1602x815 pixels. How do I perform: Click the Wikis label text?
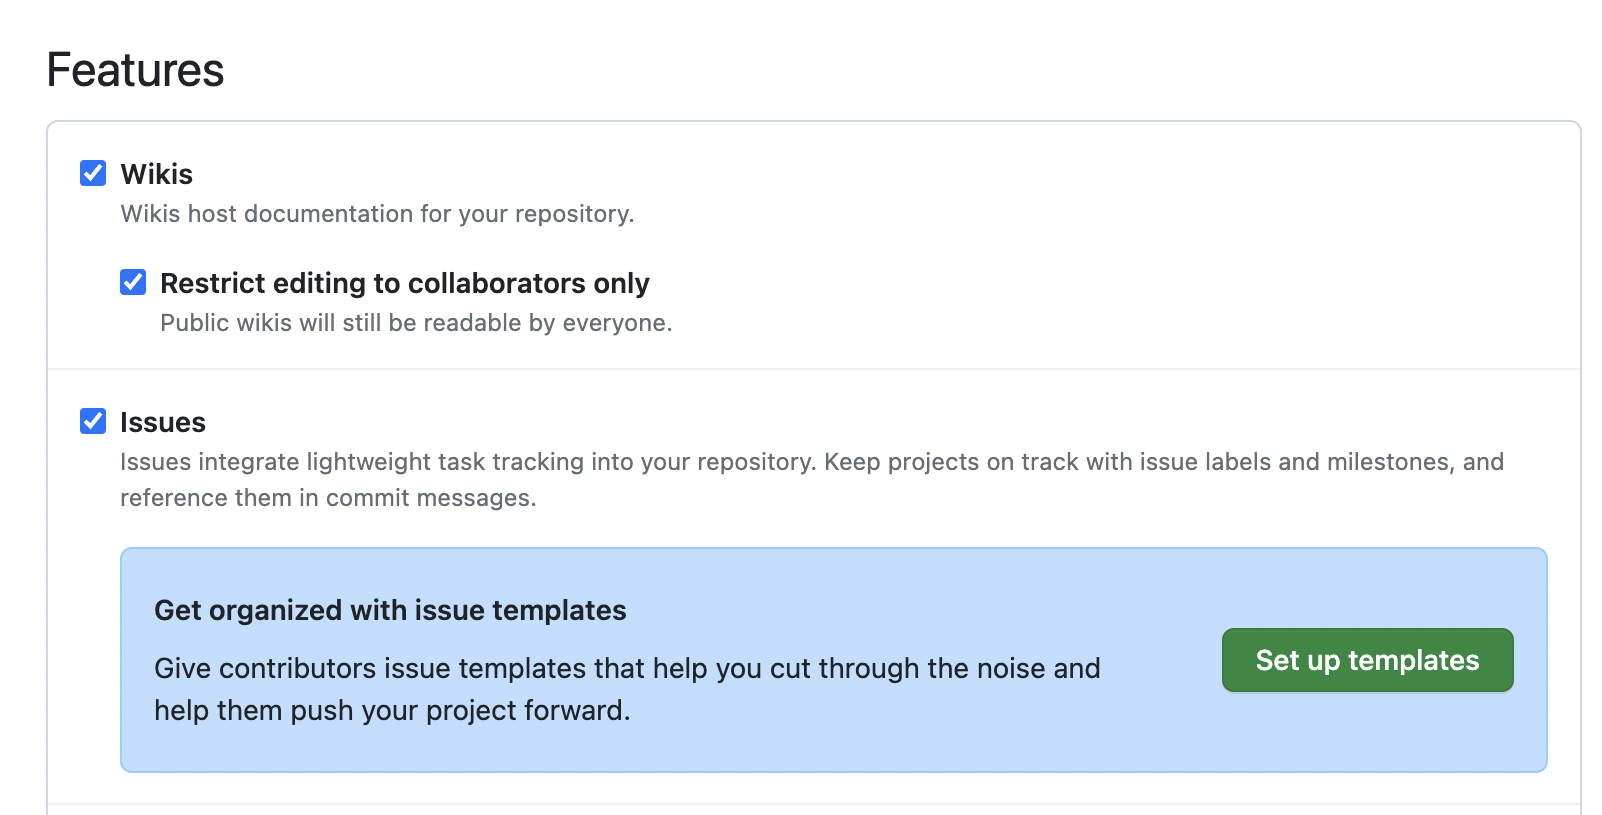[157, 174]
